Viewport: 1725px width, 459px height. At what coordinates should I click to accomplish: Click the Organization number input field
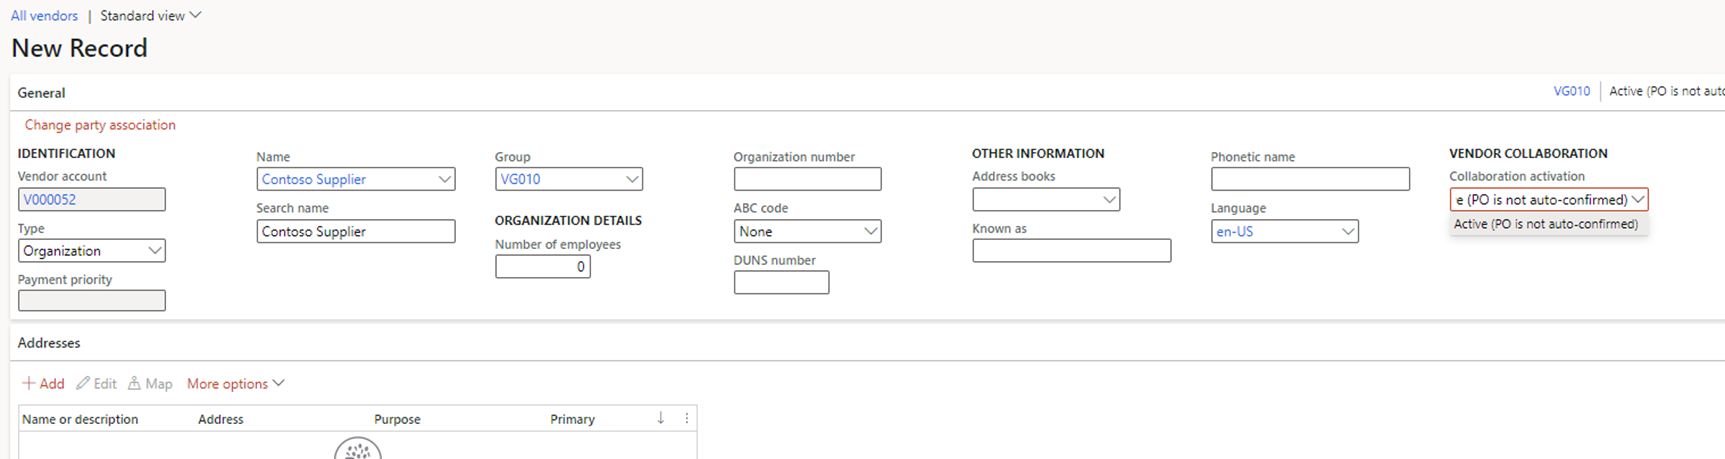[x=807, y=179]
